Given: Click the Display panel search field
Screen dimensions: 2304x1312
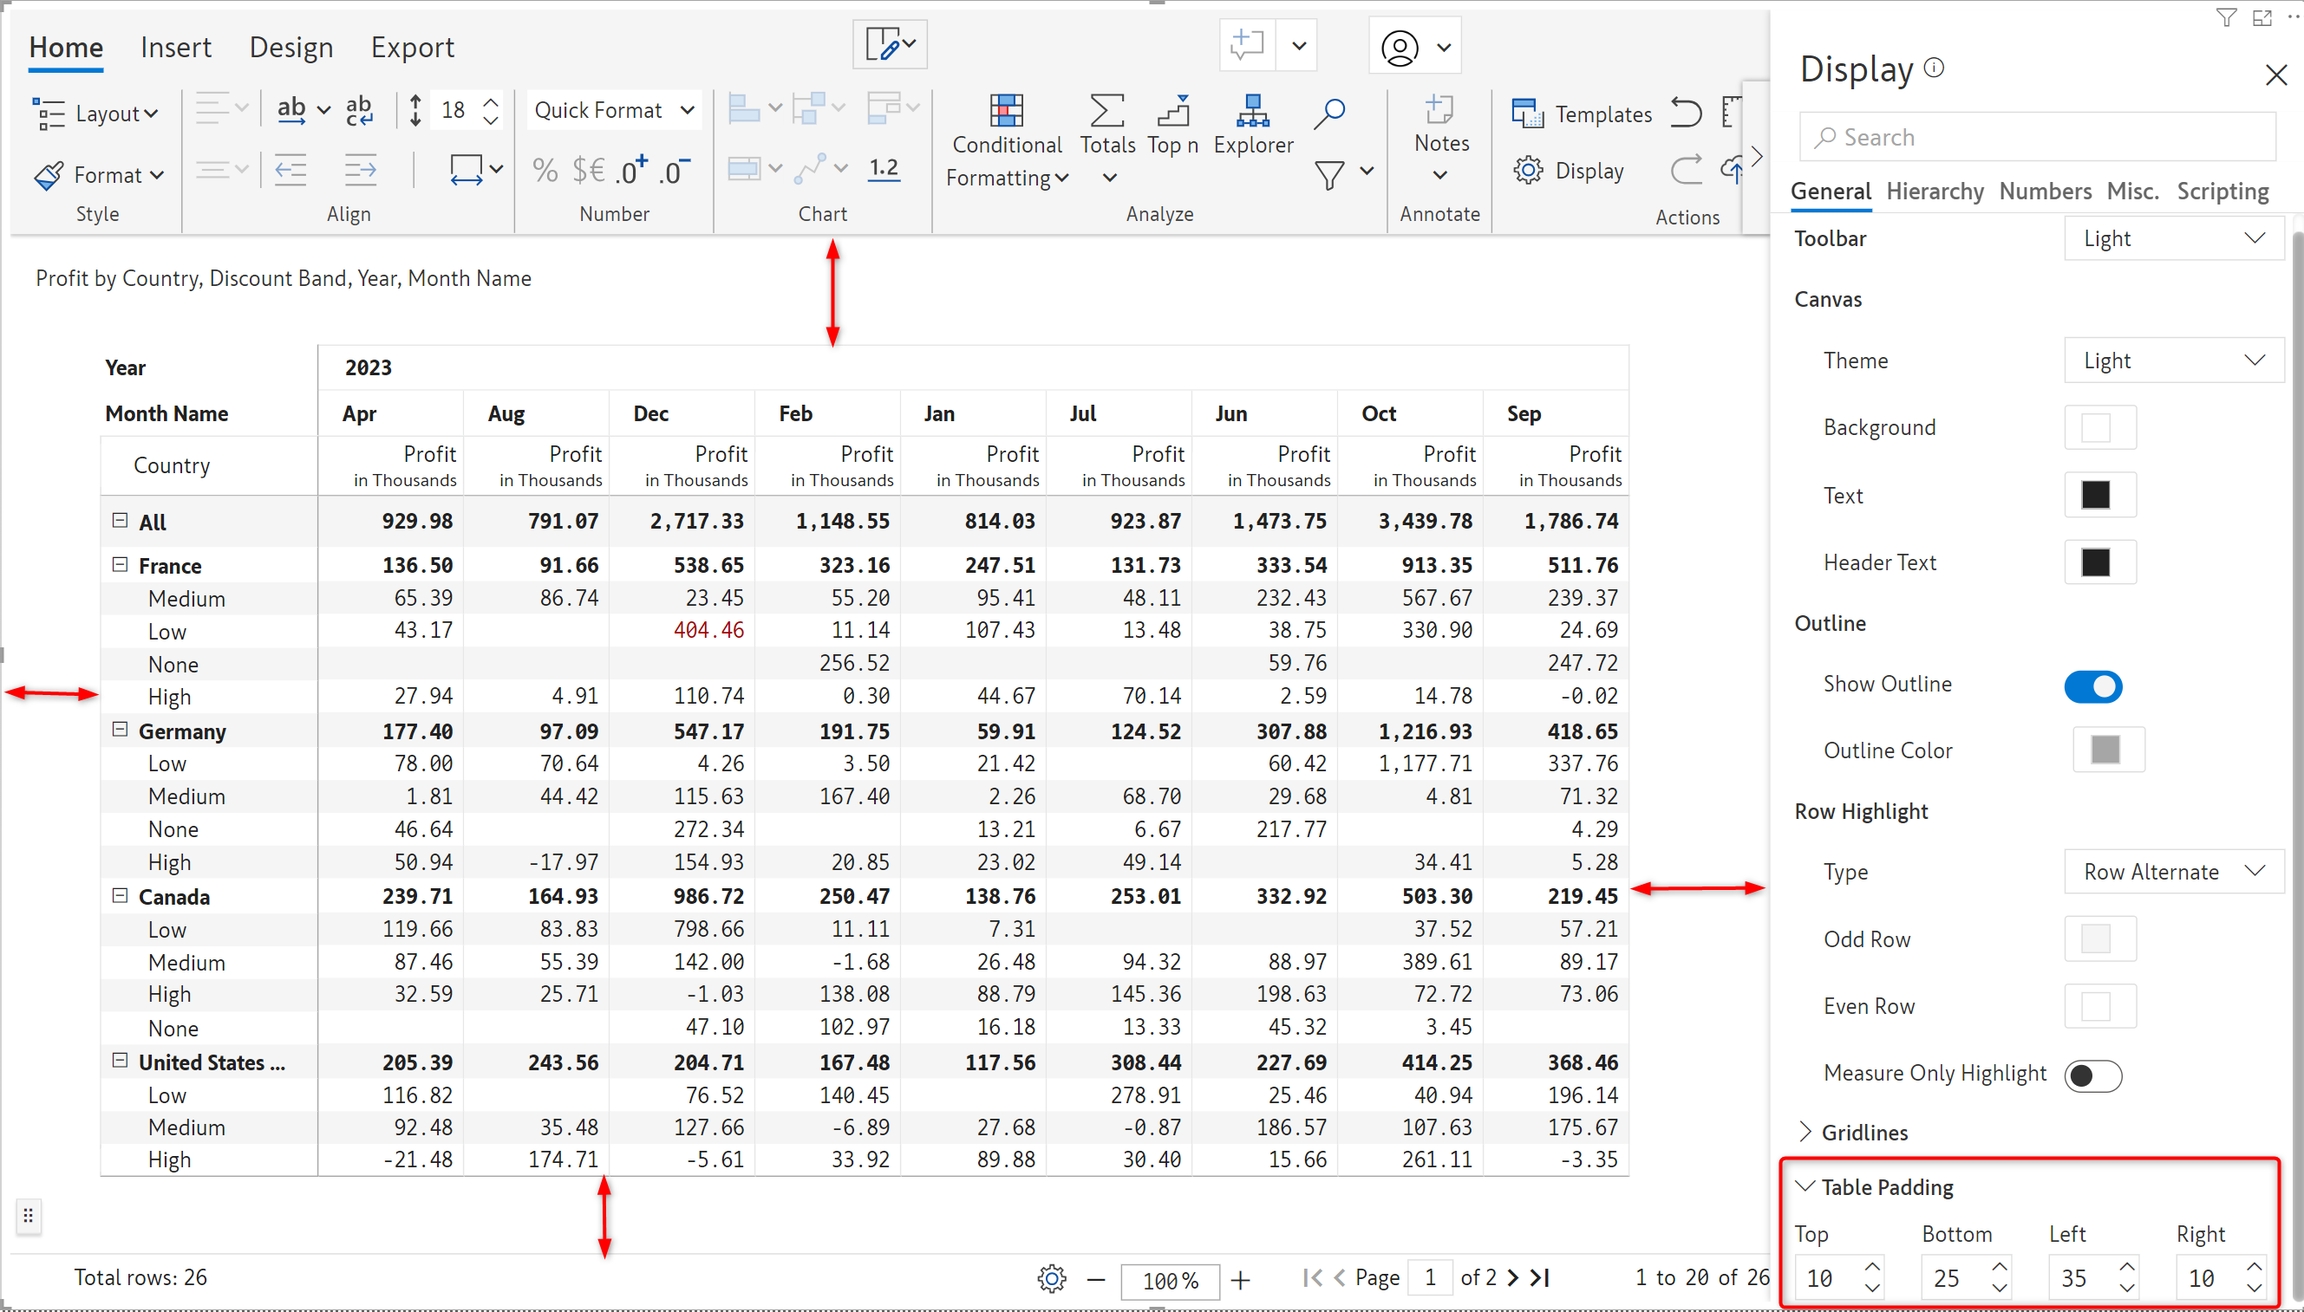Looking at the screenshot, I should [2036, 137].
